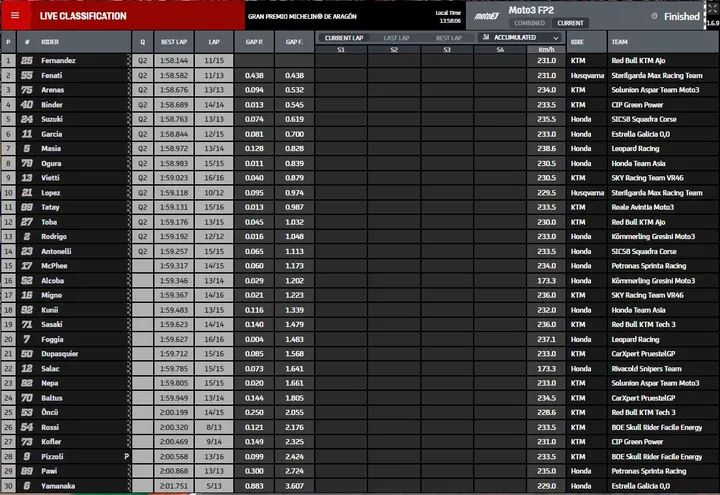Click the GAP P. column header
This screenshot has width=720, height=495.
(x=254, y=42)
